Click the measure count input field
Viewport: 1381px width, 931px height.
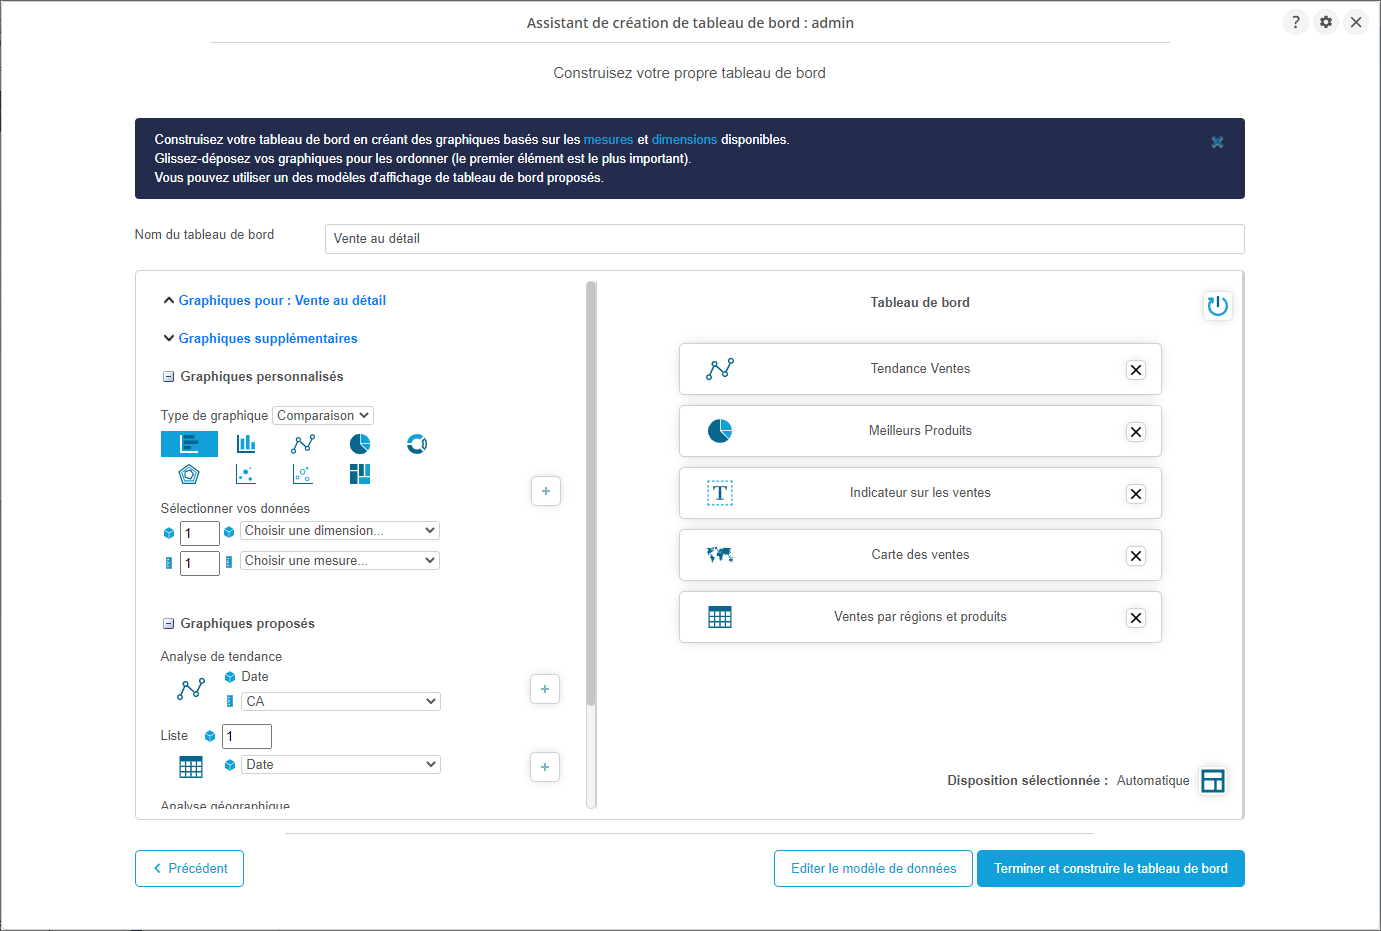[200, 563]
